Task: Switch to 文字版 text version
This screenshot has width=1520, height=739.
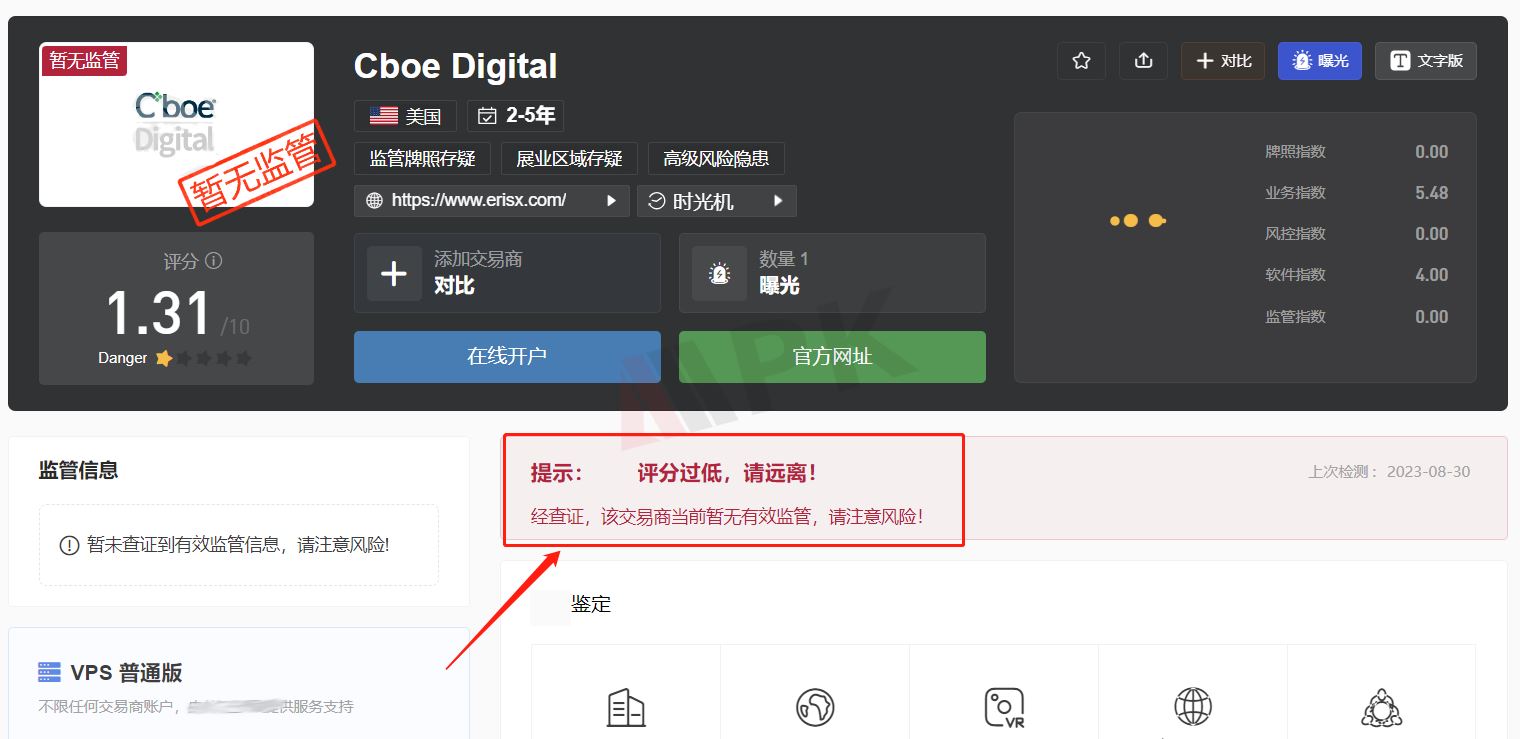Action: point(1425,61)
